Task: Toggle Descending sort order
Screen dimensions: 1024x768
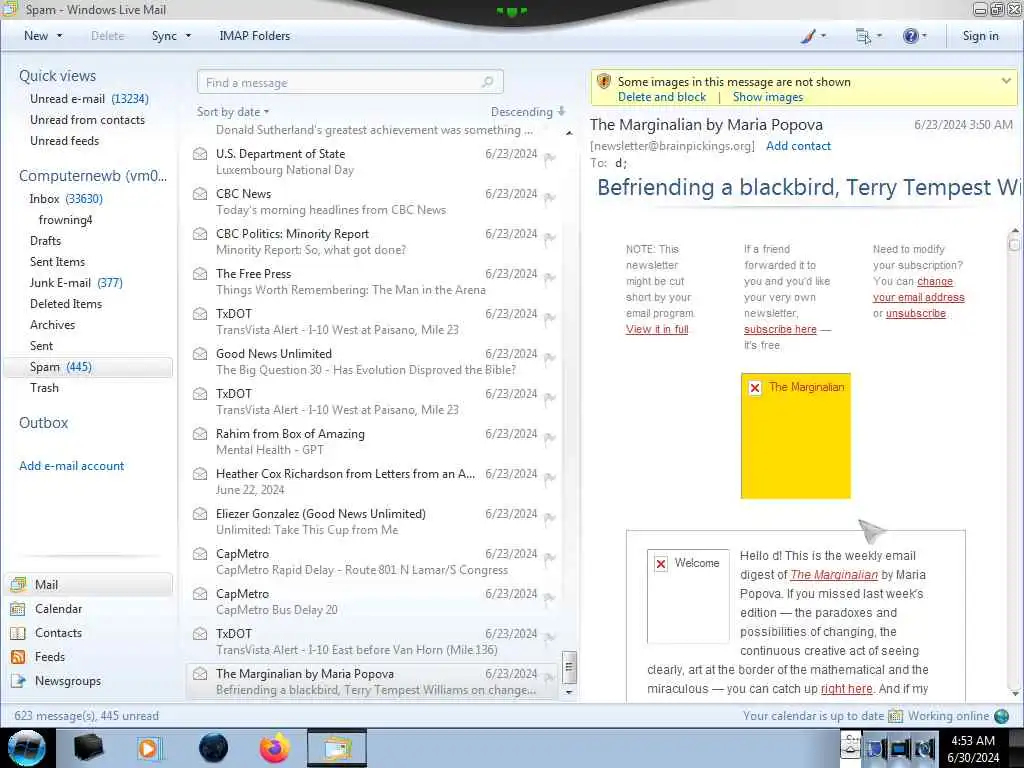Action: [x=528, y=112]
